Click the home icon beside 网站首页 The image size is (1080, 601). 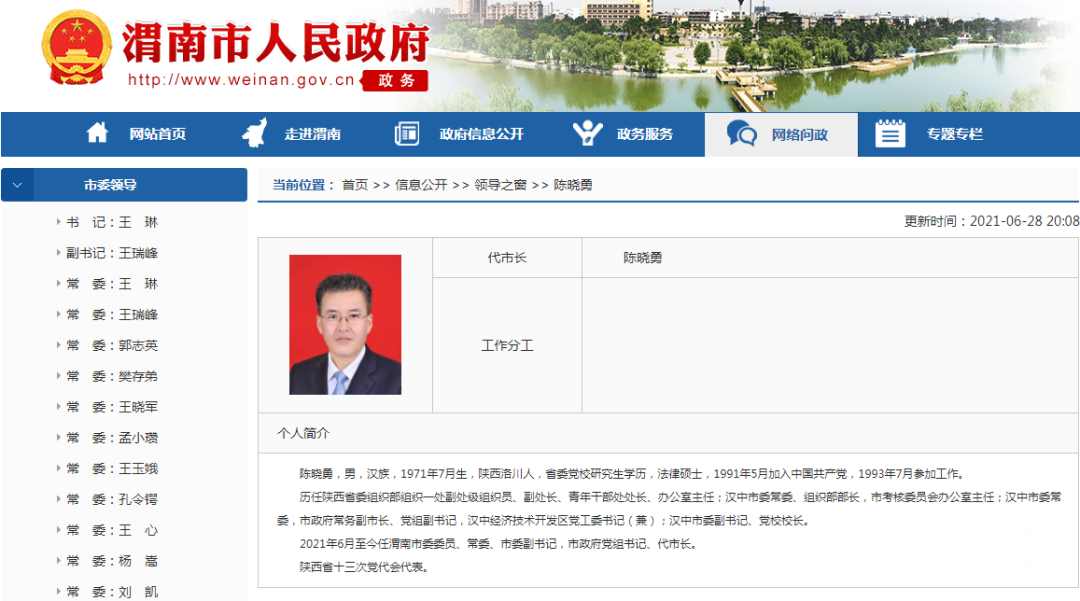coord(97,134)
